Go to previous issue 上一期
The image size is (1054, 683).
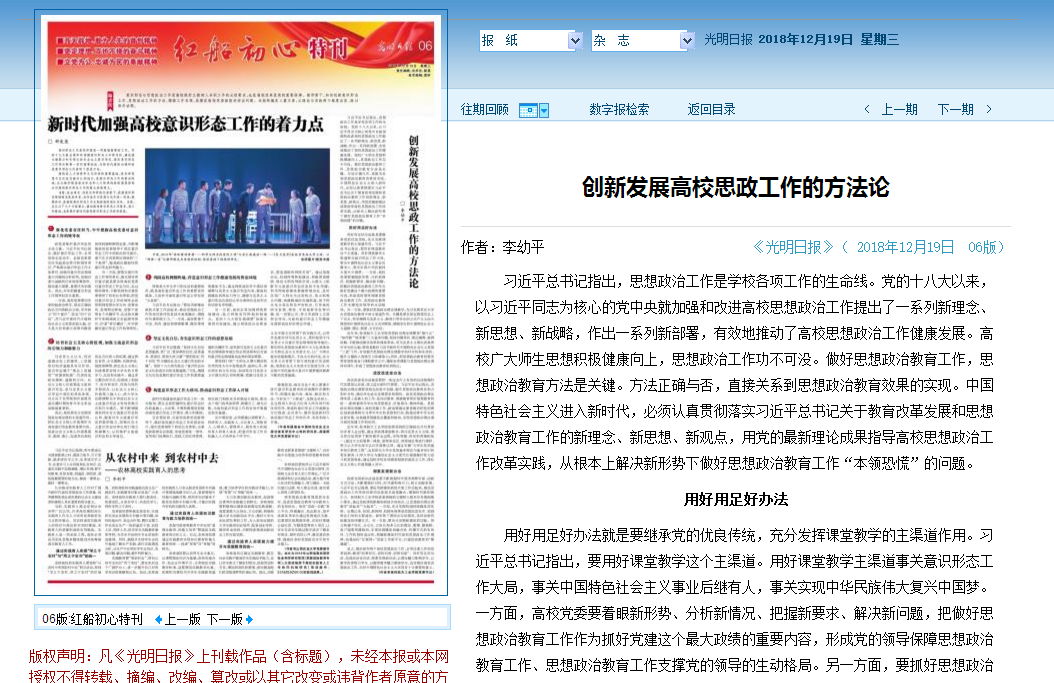pos(899,110)
